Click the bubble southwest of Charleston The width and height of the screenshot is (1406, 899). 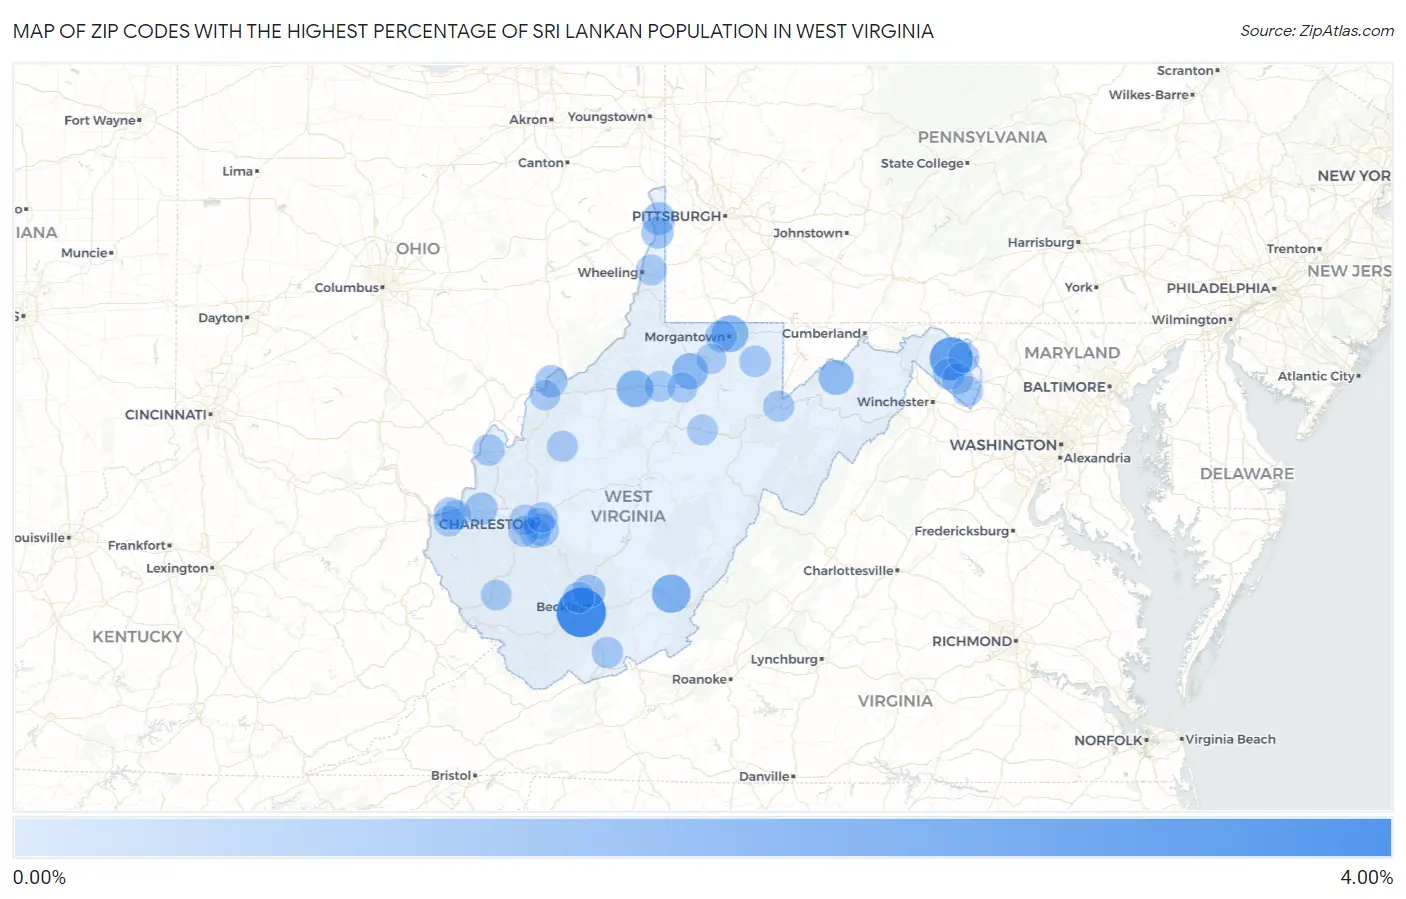pos(496,595)
